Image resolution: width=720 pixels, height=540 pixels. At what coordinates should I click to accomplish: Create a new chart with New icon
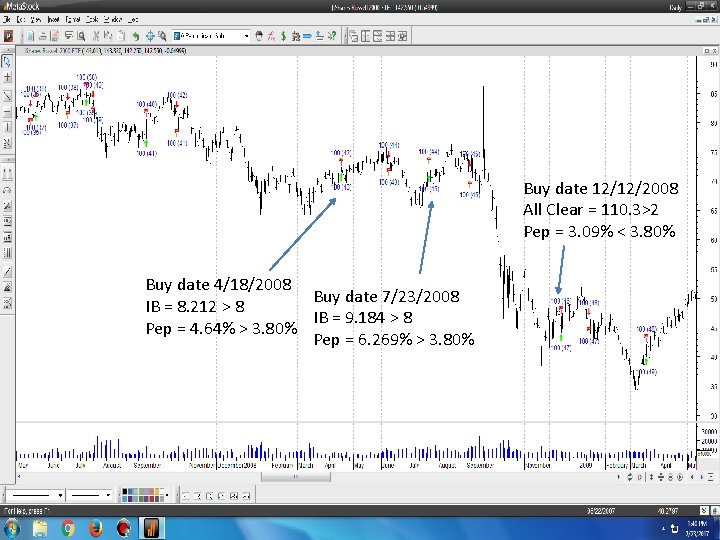click(30, 36)
